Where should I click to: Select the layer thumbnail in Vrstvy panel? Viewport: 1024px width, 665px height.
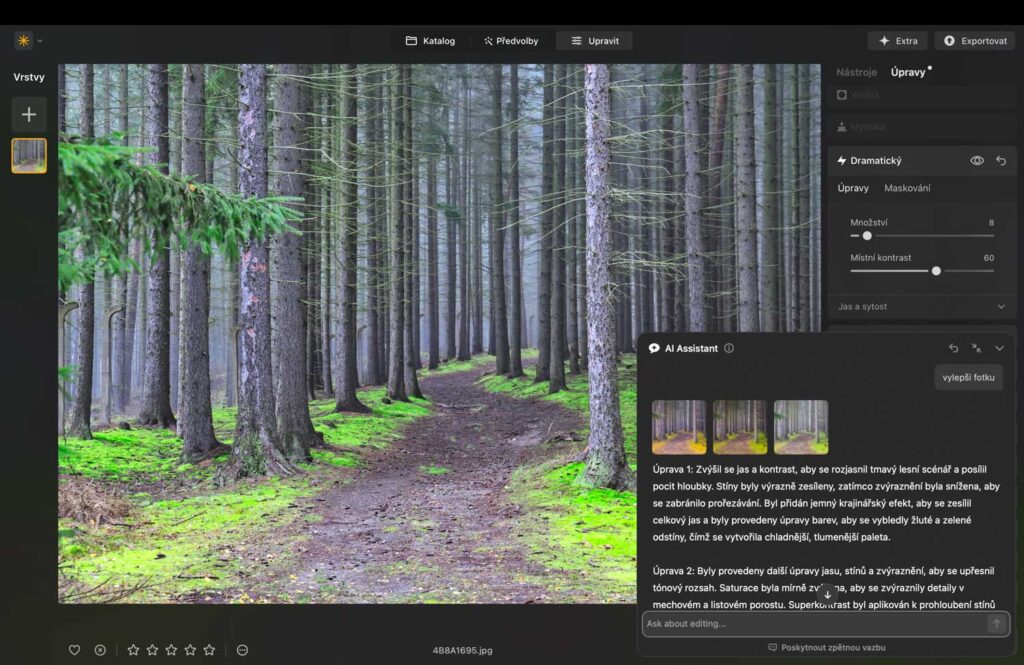pos(28,156)
